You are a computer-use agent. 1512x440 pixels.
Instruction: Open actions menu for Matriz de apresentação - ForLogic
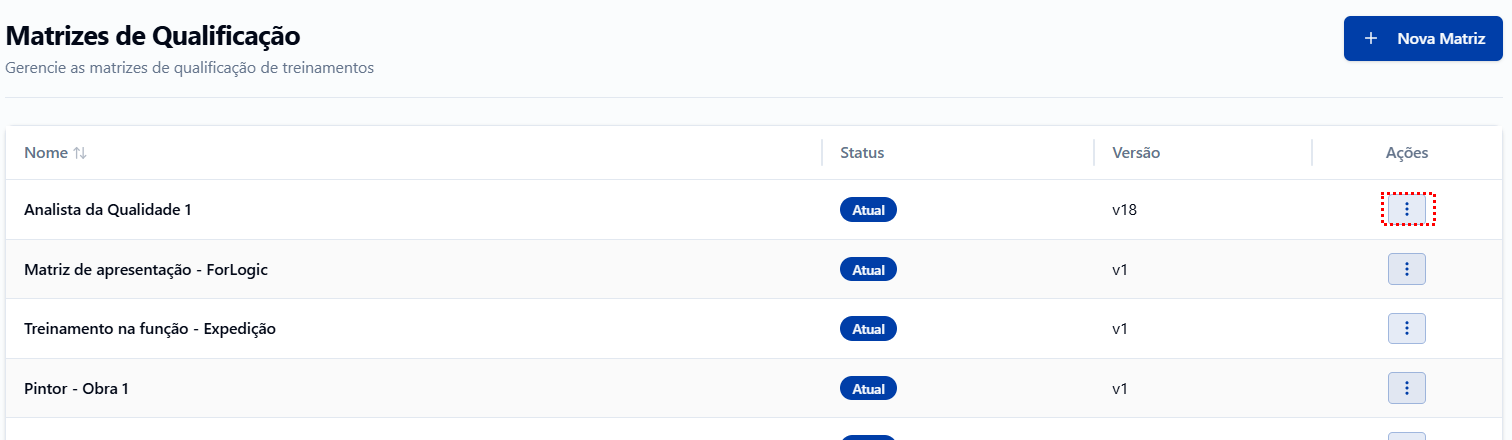point(1407,269)
